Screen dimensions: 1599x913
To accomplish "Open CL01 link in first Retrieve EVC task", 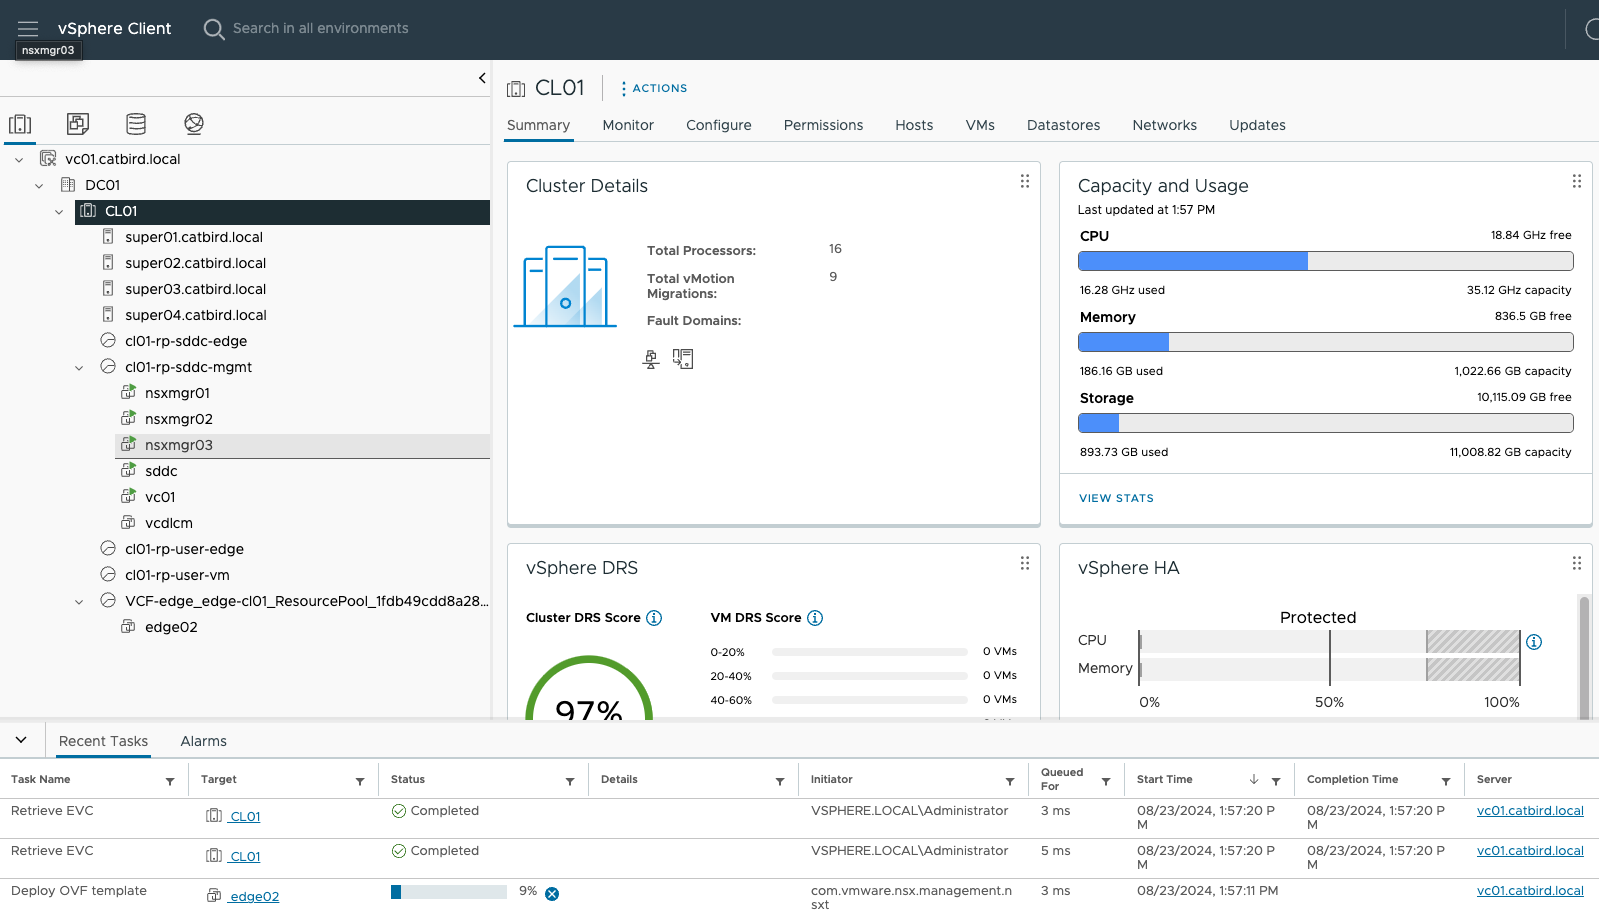I will [245, 816].
